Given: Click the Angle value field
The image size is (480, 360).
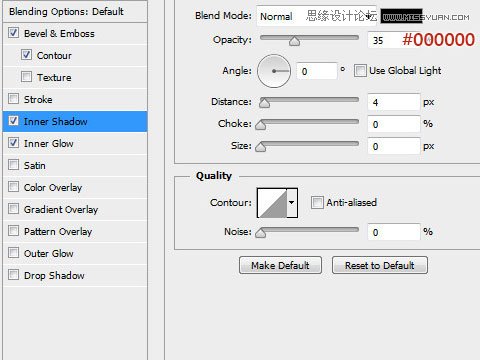Looking at the screenshot, I should pyautogui.click(x=316, y=71).
